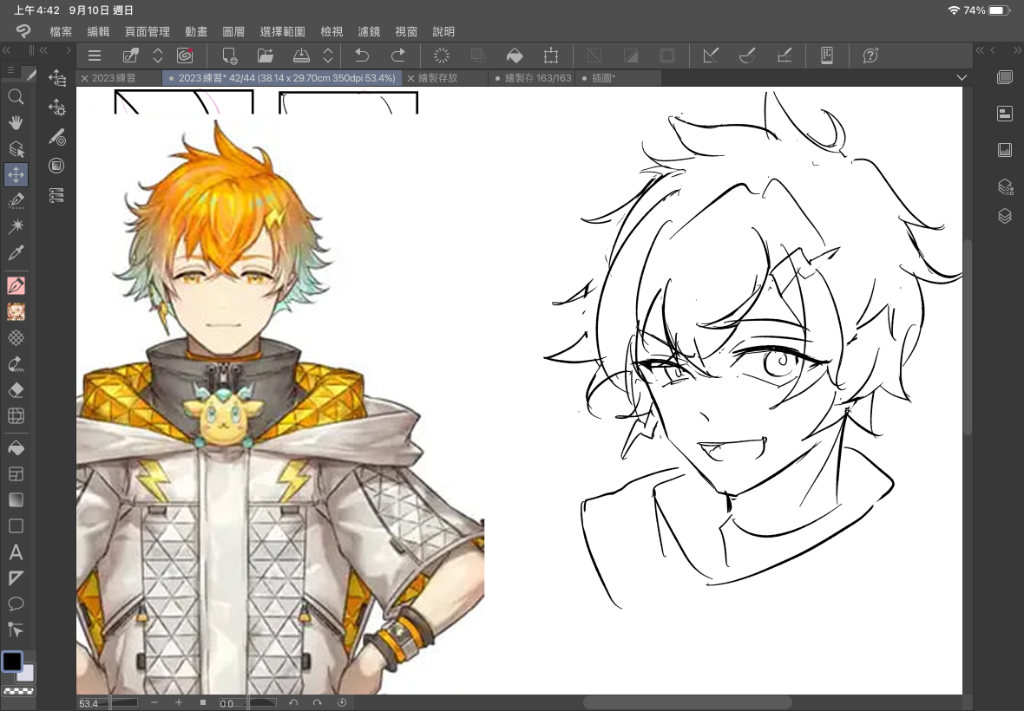Select the light sub color swatch
The width and height of the screenshot is (1024, 711).
coord(27,673)
